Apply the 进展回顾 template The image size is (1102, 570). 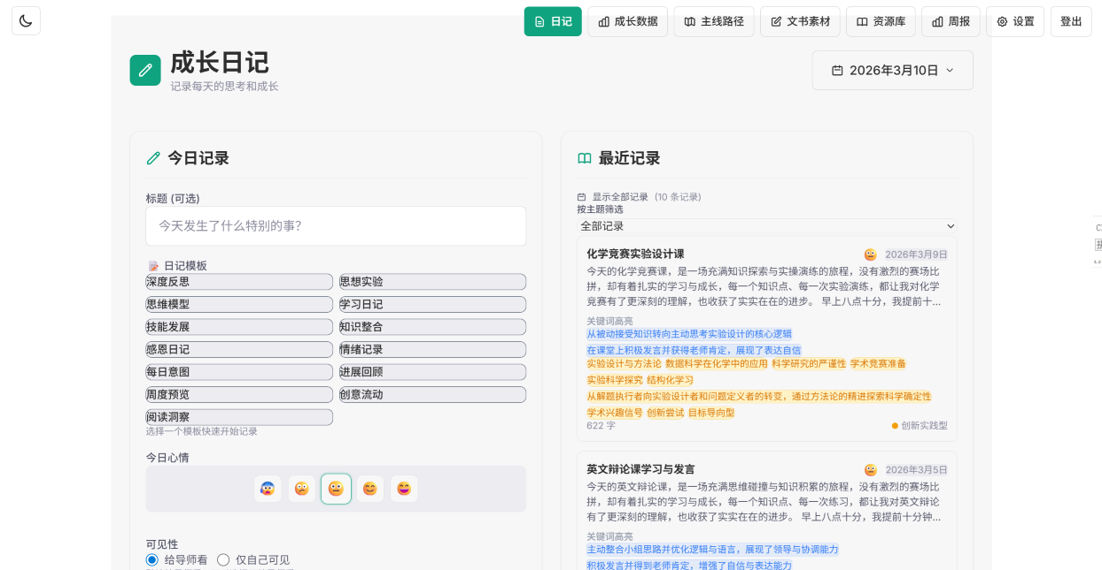(432, 372)
